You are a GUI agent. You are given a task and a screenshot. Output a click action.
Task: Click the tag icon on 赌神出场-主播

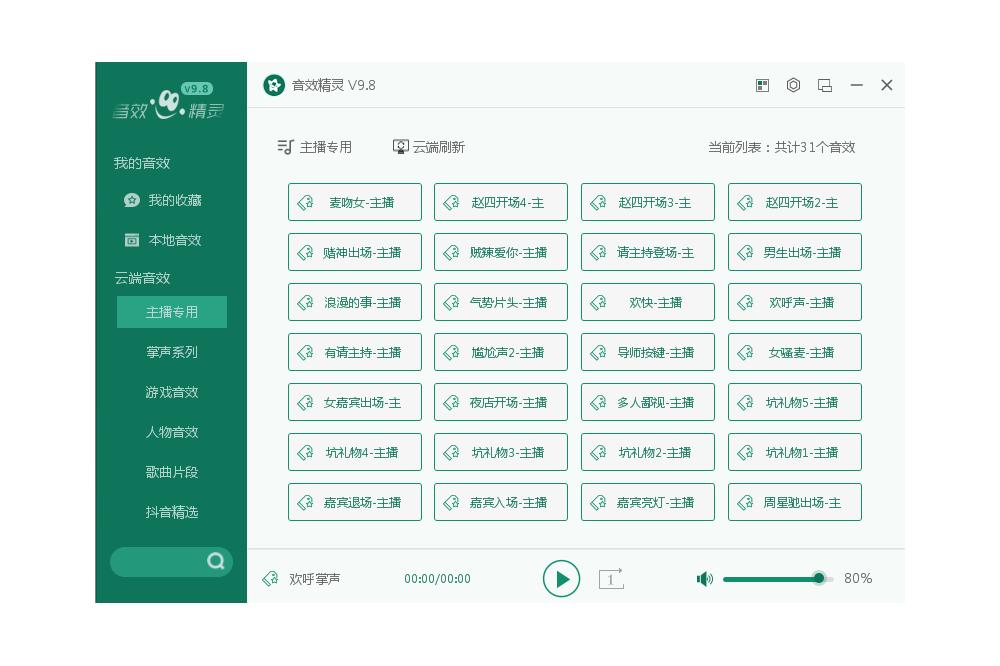[305, 252]
